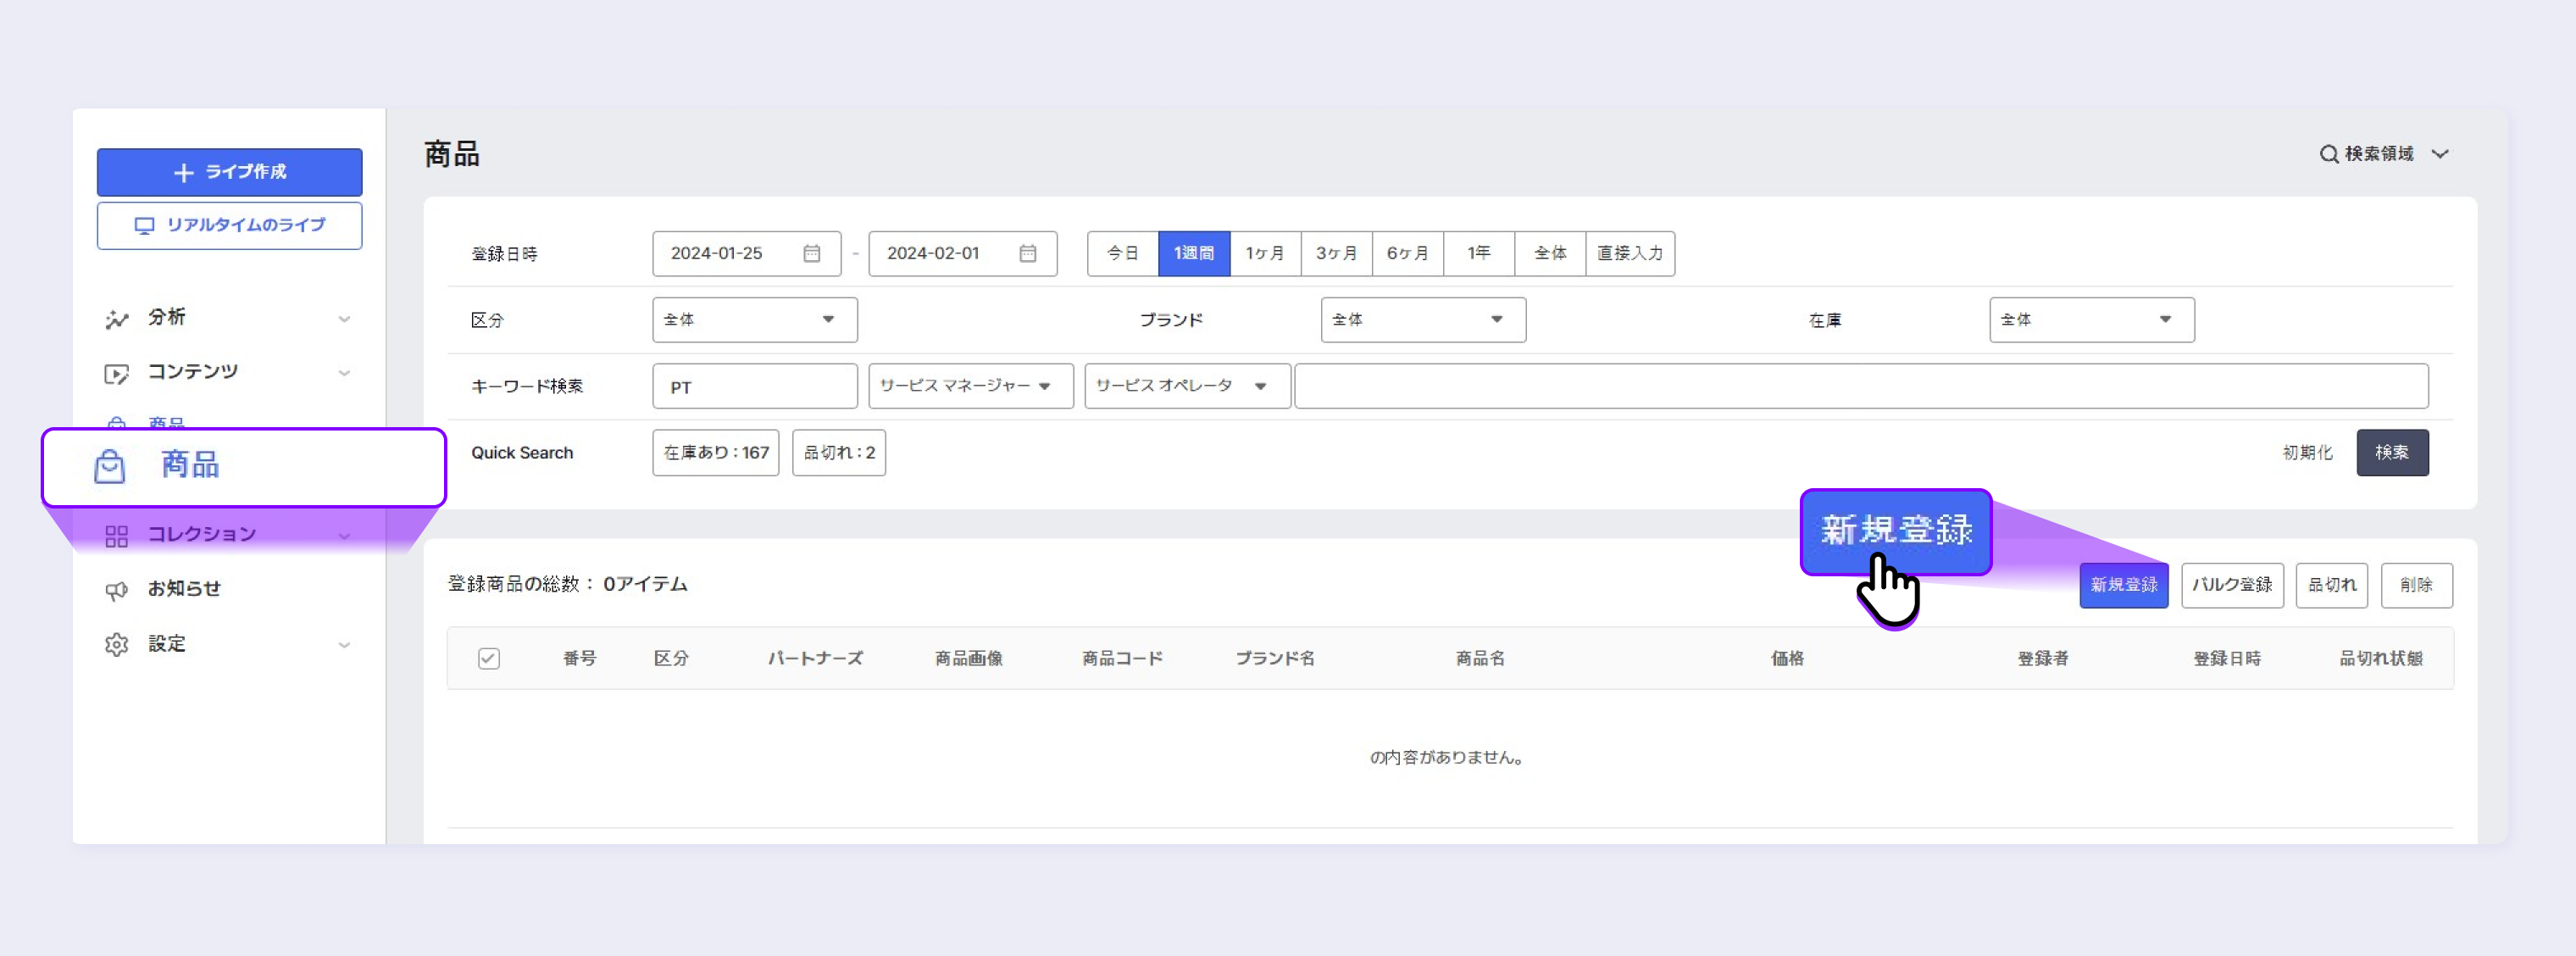Select the 今日 date range option

point(1122,254)
